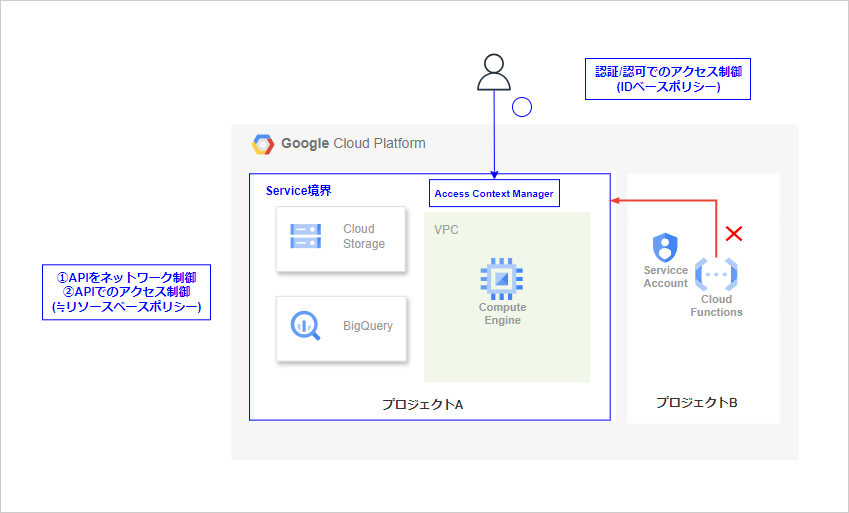
Task: Click the 'VPC' label
Action: pos(446,230)
